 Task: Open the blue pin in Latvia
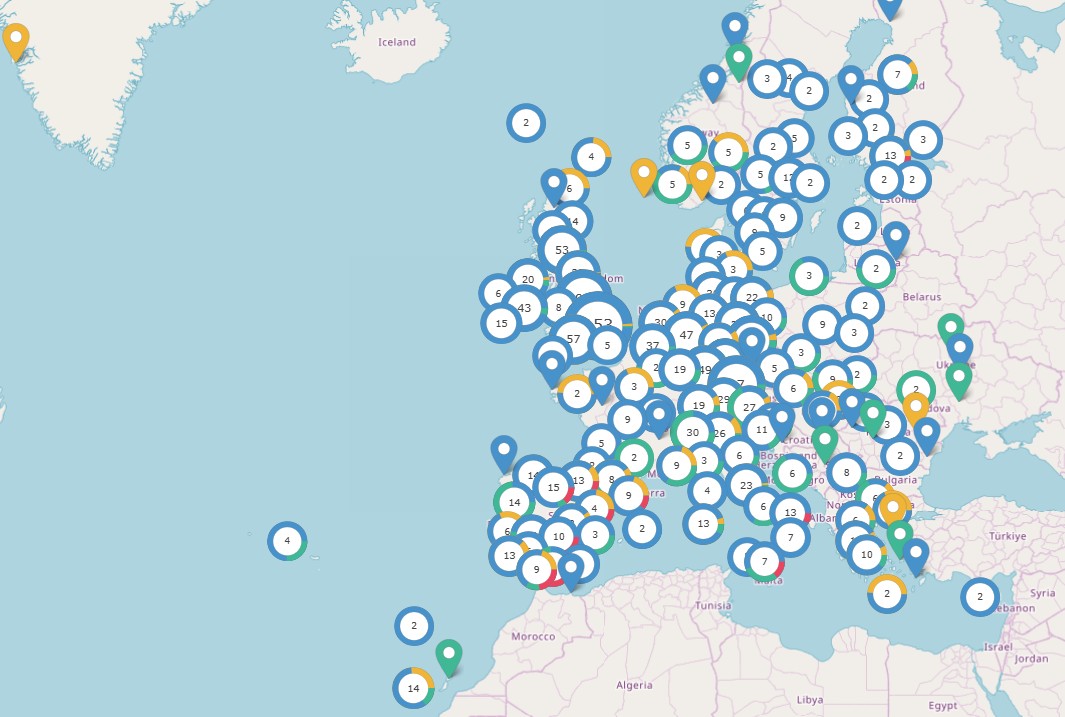[896, 238]
